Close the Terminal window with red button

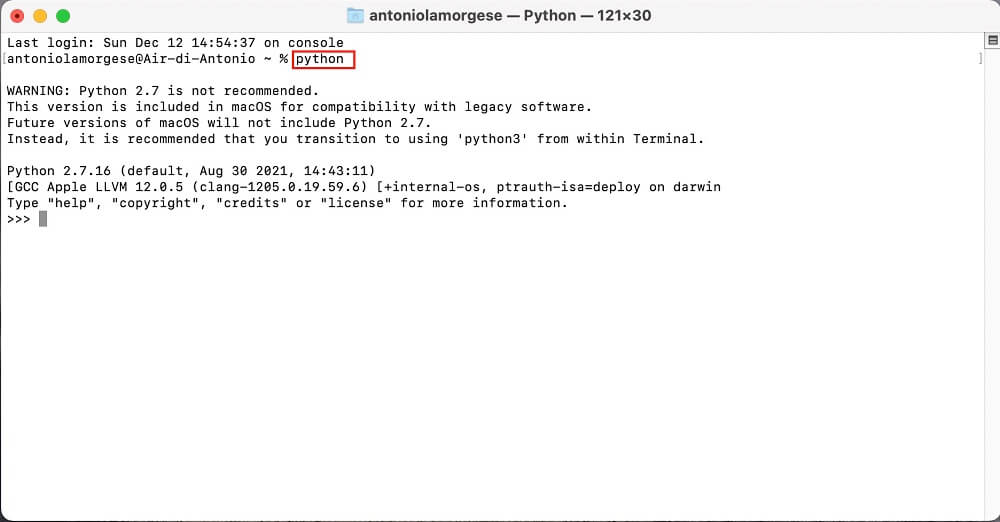(17, 16)
